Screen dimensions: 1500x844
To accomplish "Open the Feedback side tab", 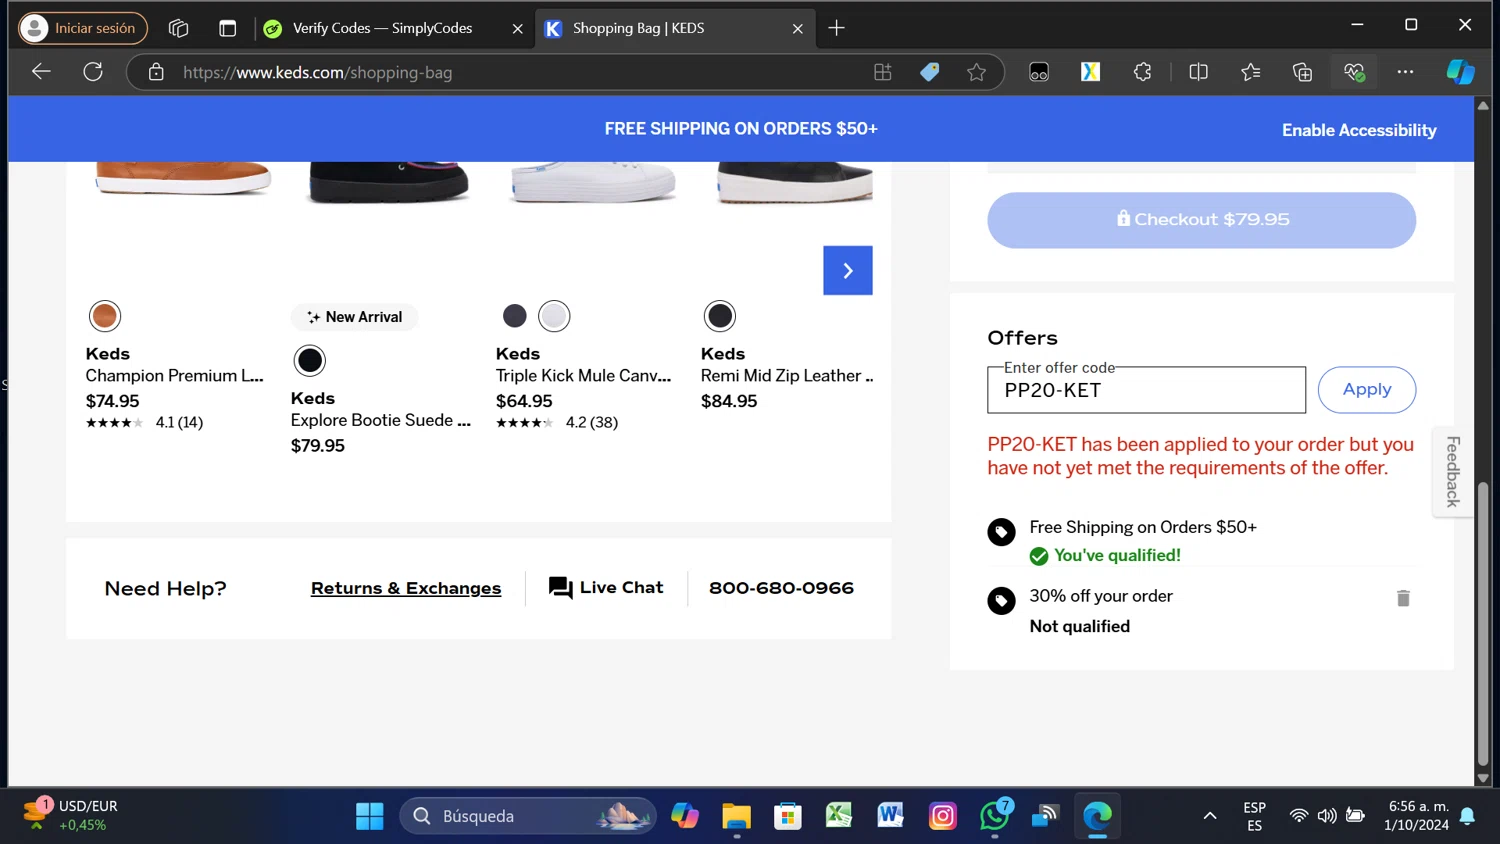I will point(1452,471).
